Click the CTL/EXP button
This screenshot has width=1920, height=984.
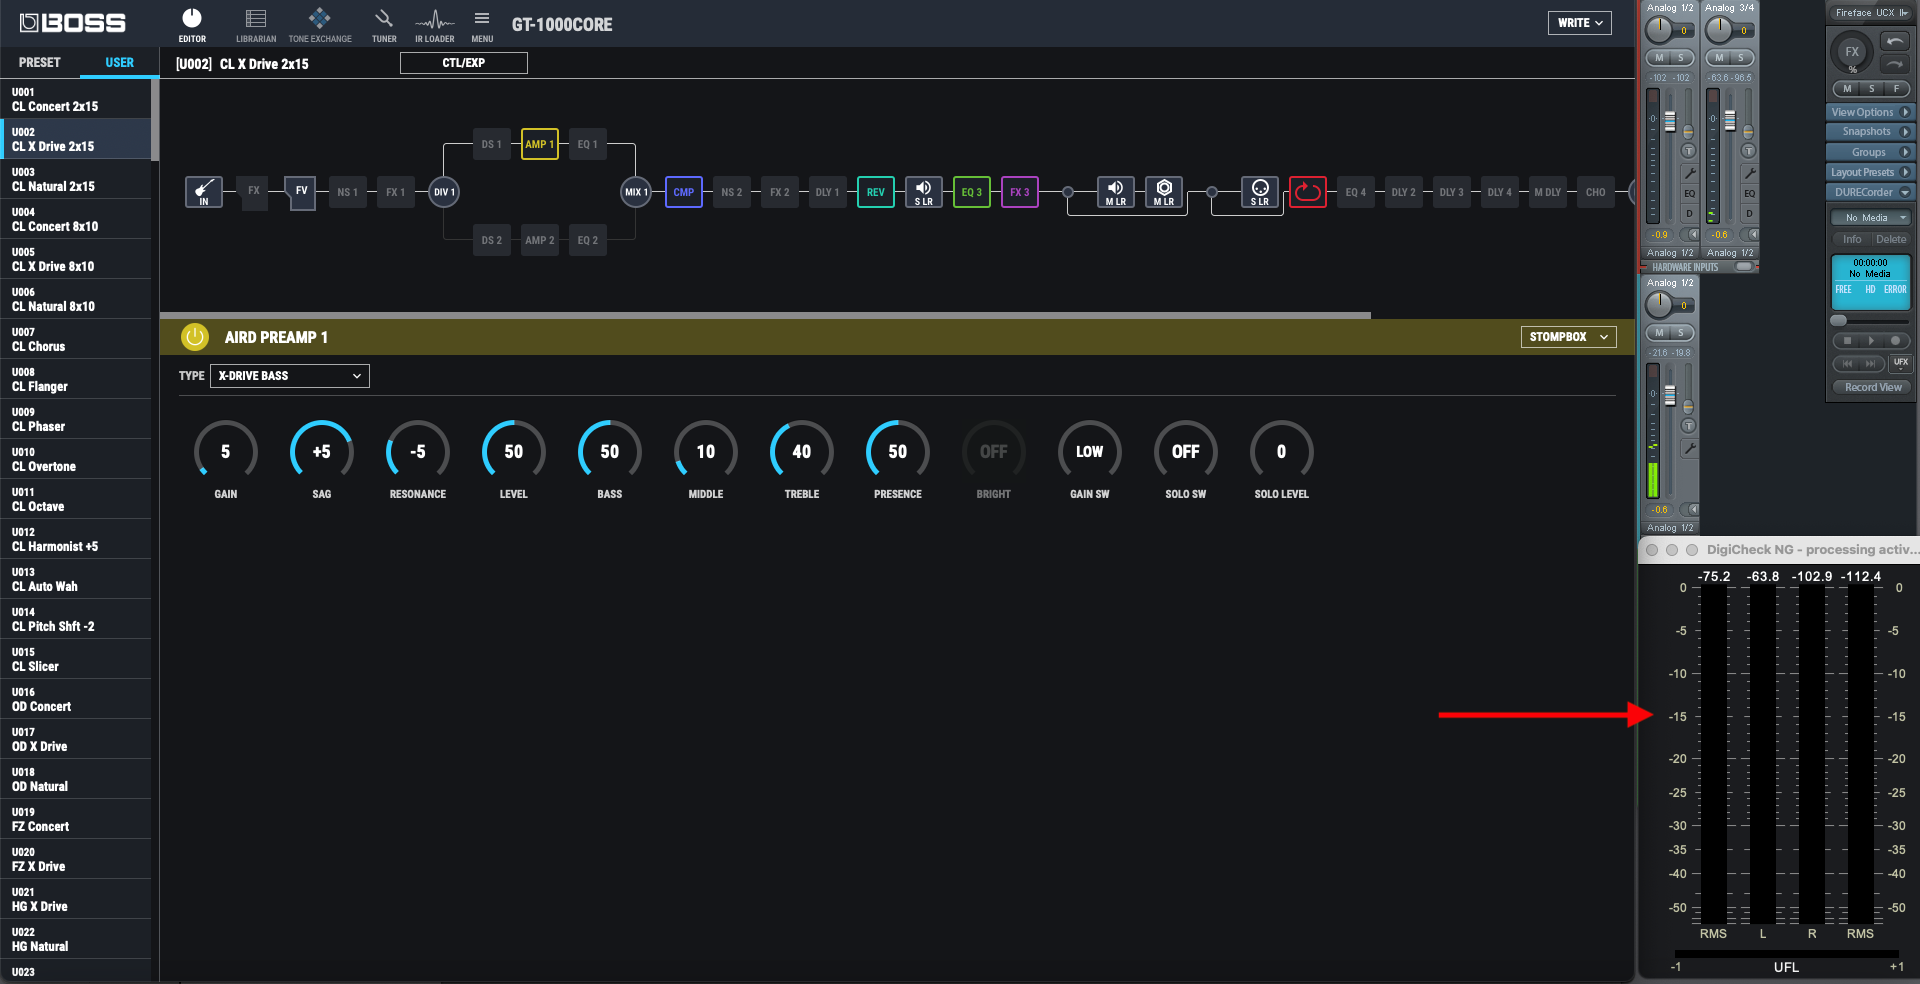464,63
